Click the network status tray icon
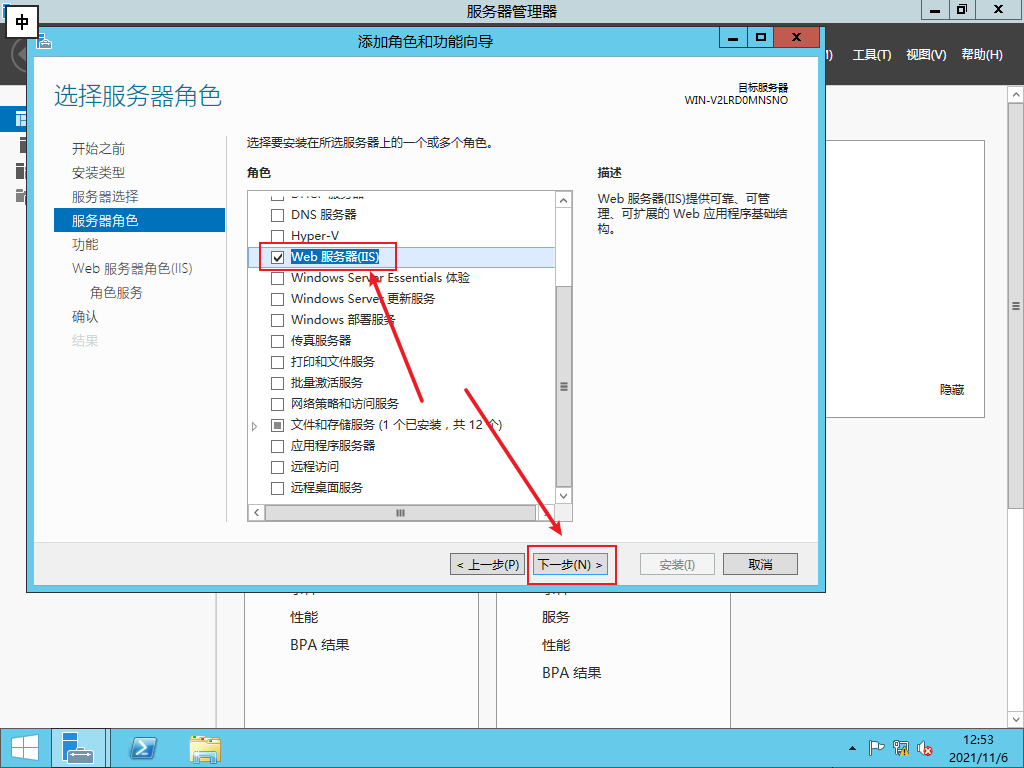Image resolution: width=1024 pixels, height=768 pixels. click(901, 748)
